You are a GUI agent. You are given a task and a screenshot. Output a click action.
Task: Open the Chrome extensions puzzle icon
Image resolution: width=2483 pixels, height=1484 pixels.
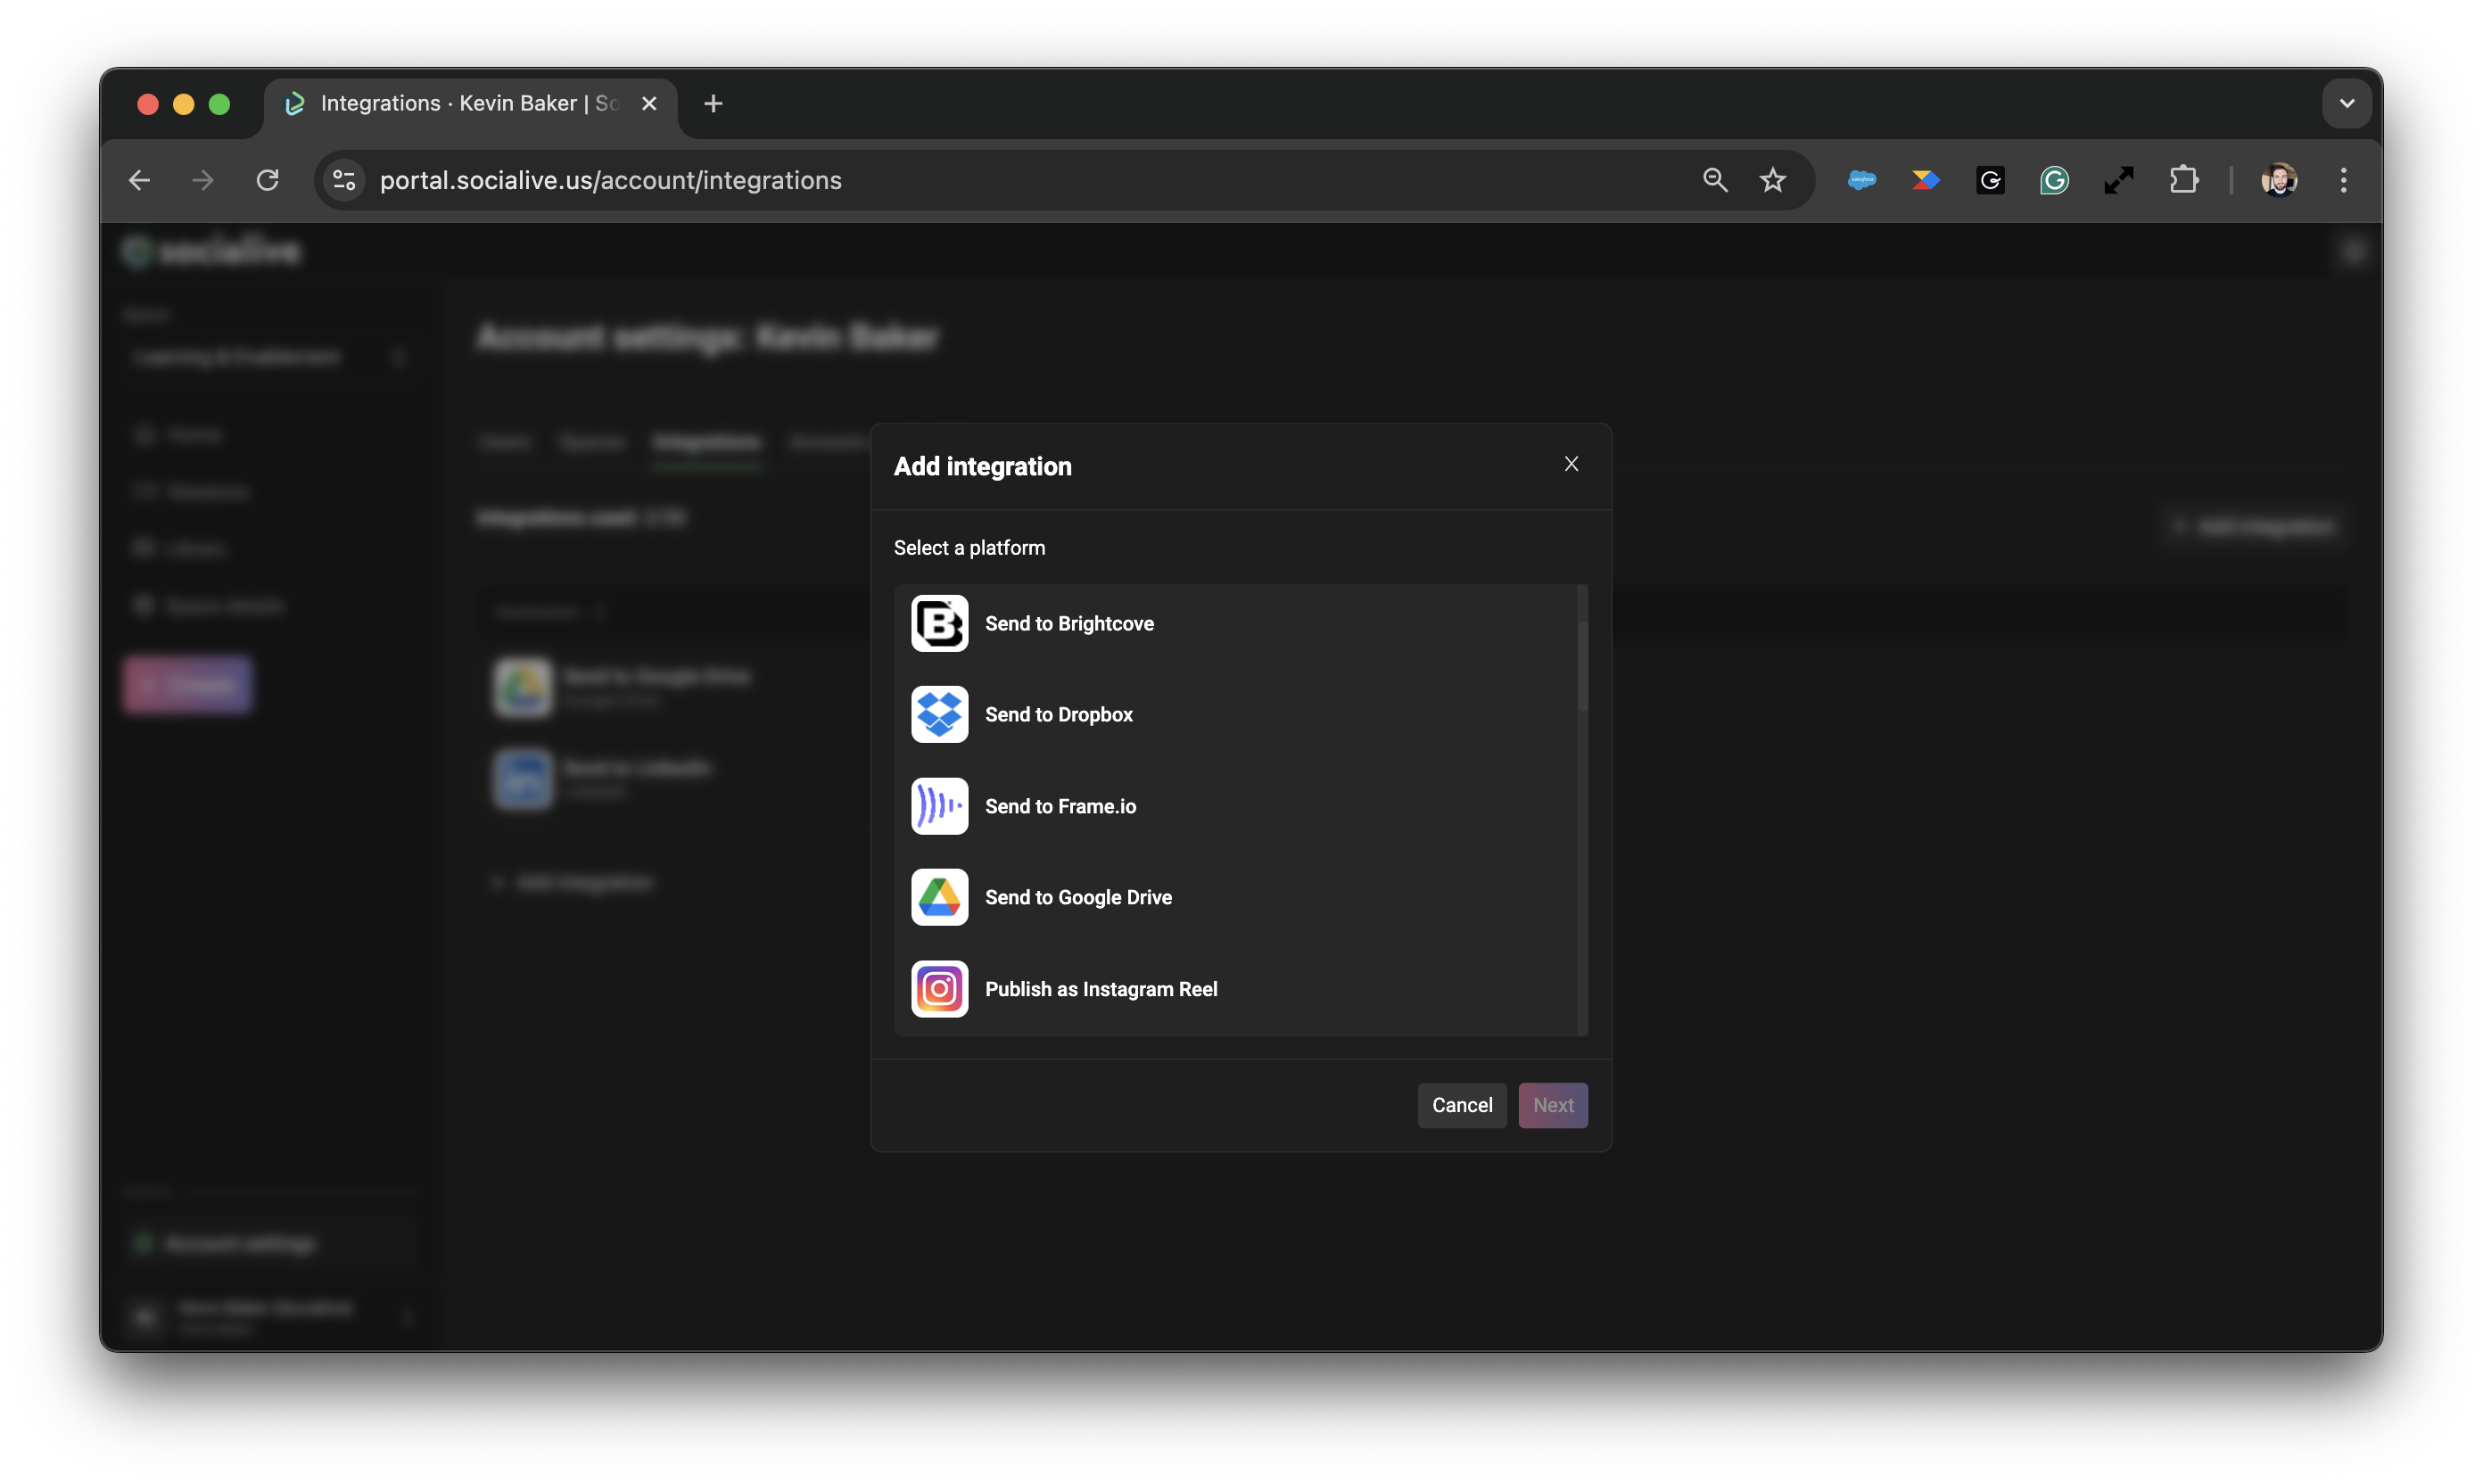(2183, 180)
